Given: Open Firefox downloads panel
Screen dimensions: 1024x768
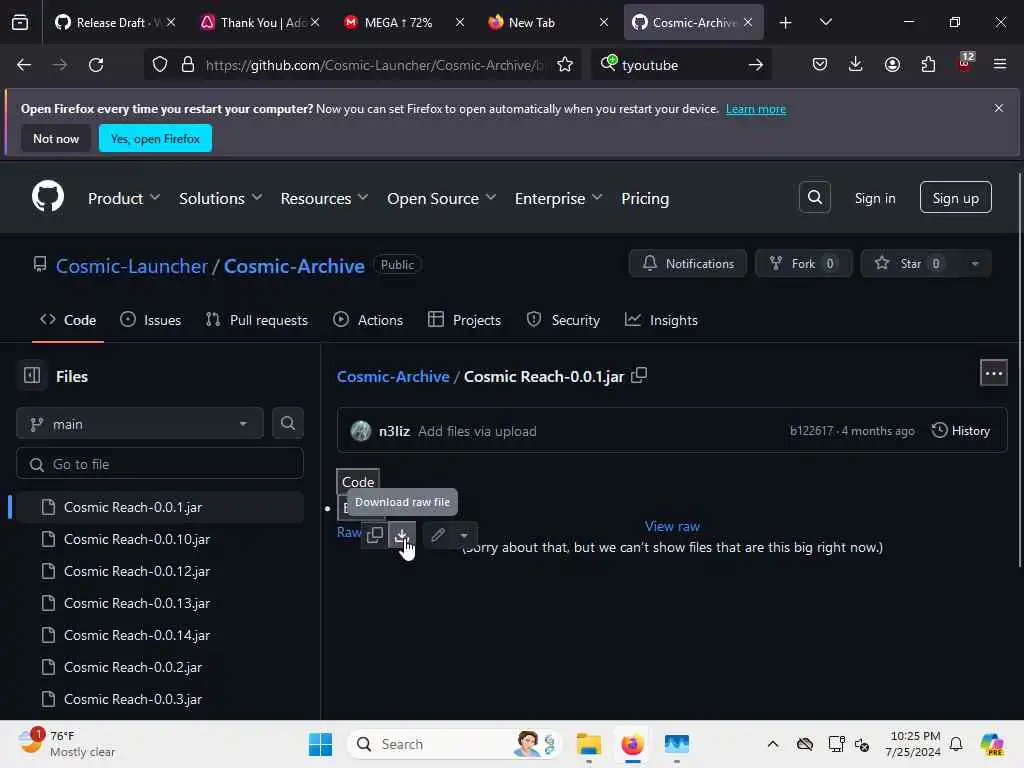Looking at the screenshot, I should (855, 65).
